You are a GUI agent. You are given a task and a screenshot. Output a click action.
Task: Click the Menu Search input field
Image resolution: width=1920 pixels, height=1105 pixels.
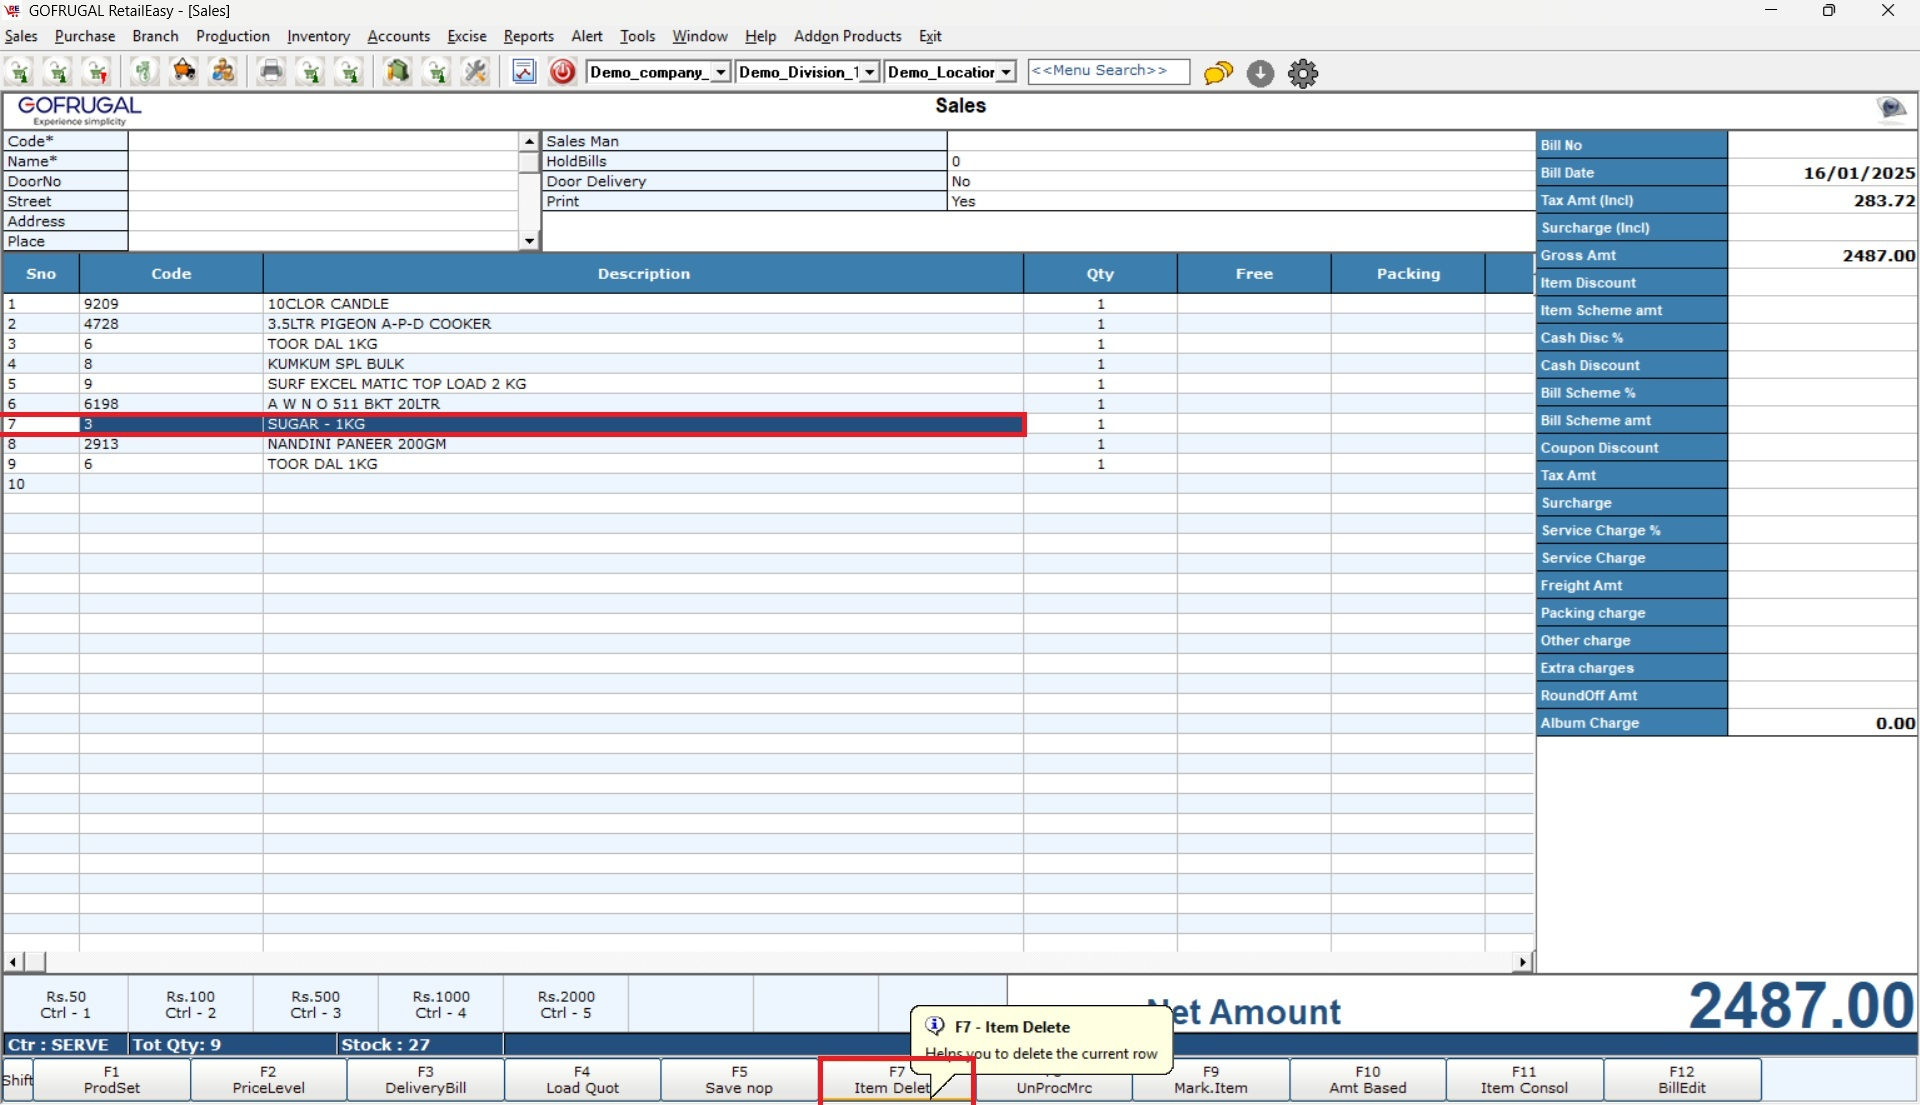coord(1108,71)
